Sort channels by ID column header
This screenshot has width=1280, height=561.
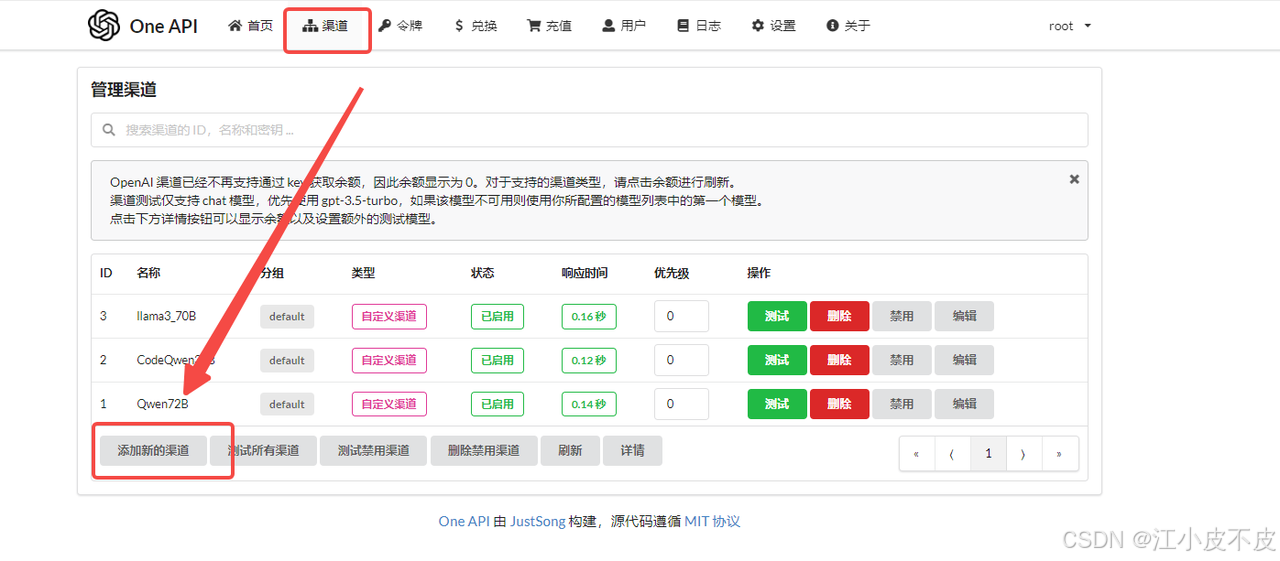[106, 273]
